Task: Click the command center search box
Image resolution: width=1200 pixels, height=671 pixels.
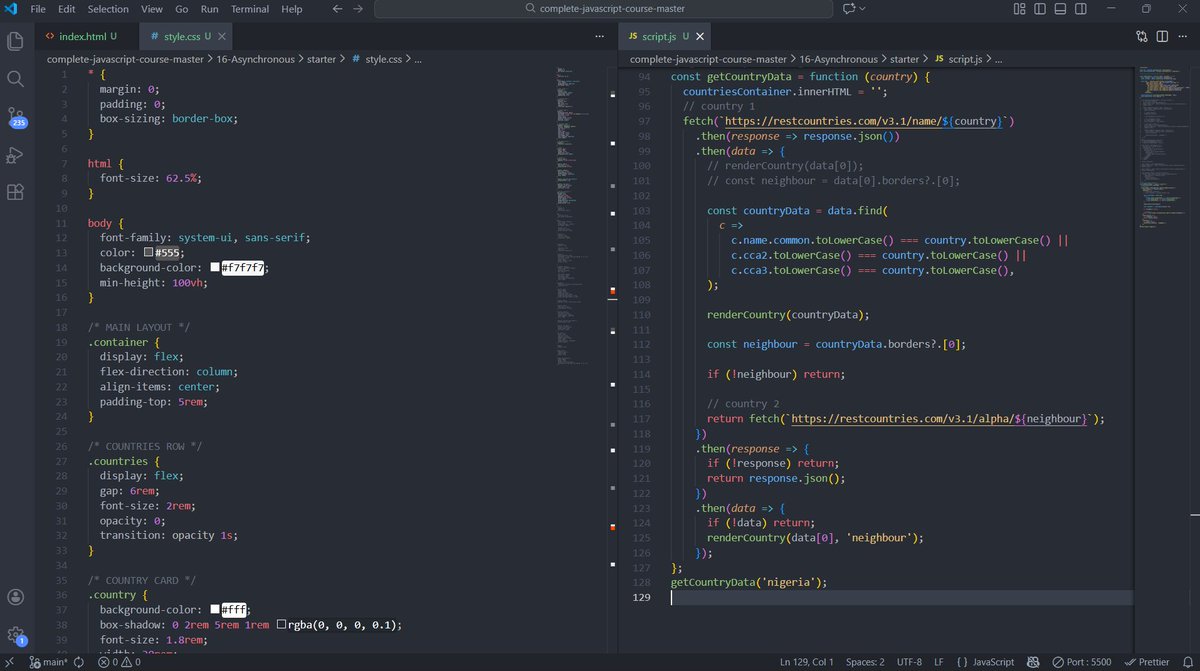Action: tap(603, 9)
